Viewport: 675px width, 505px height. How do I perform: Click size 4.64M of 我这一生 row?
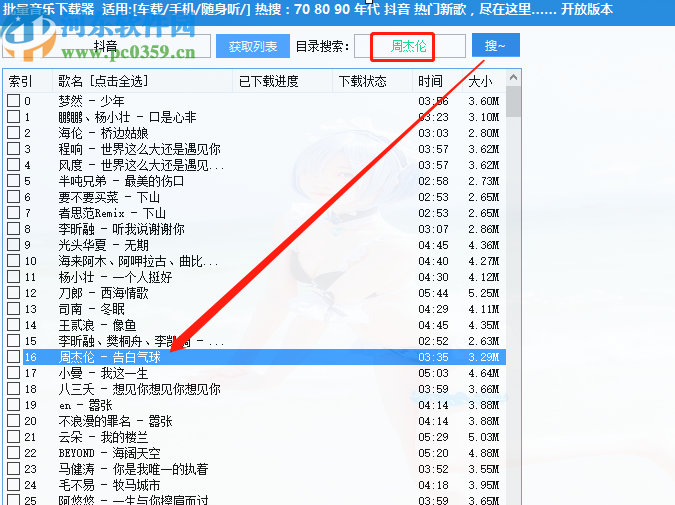[x=483, y=373]
